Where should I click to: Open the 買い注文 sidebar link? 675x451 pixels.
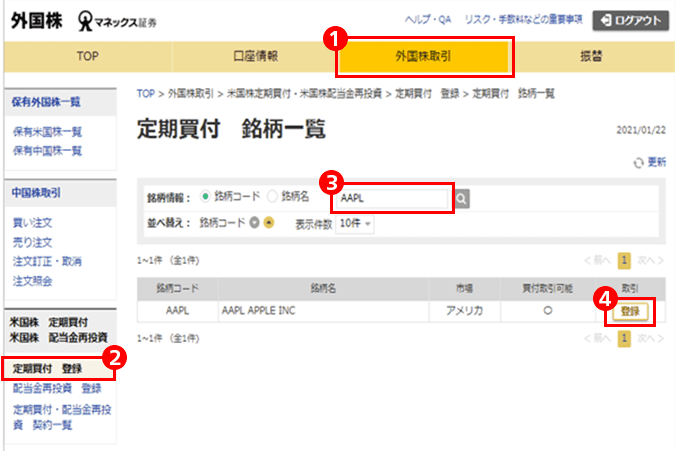(32, 223)
